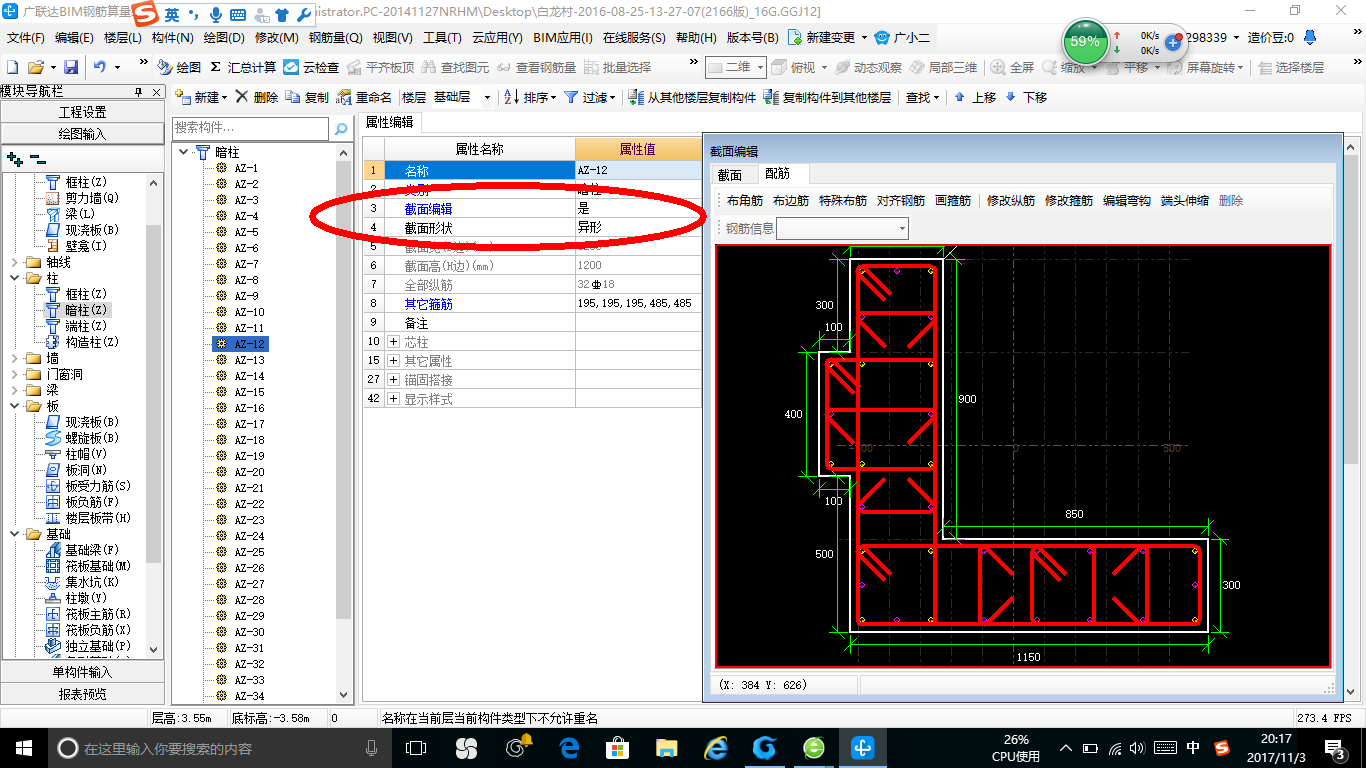Click the collapse-all minus icon in navigator
The image size is (1366, 768).
click(37, 158)
